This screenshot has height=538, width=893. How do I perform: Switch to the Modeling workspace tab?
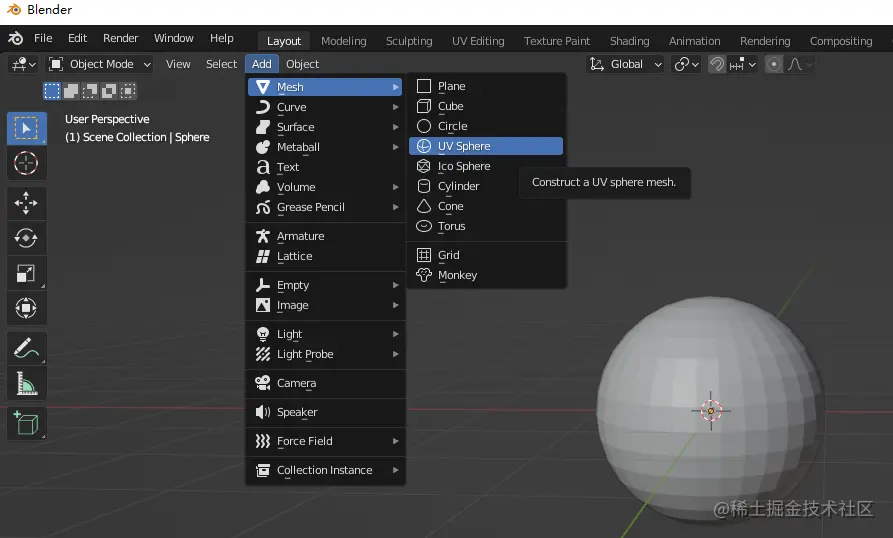343,41
